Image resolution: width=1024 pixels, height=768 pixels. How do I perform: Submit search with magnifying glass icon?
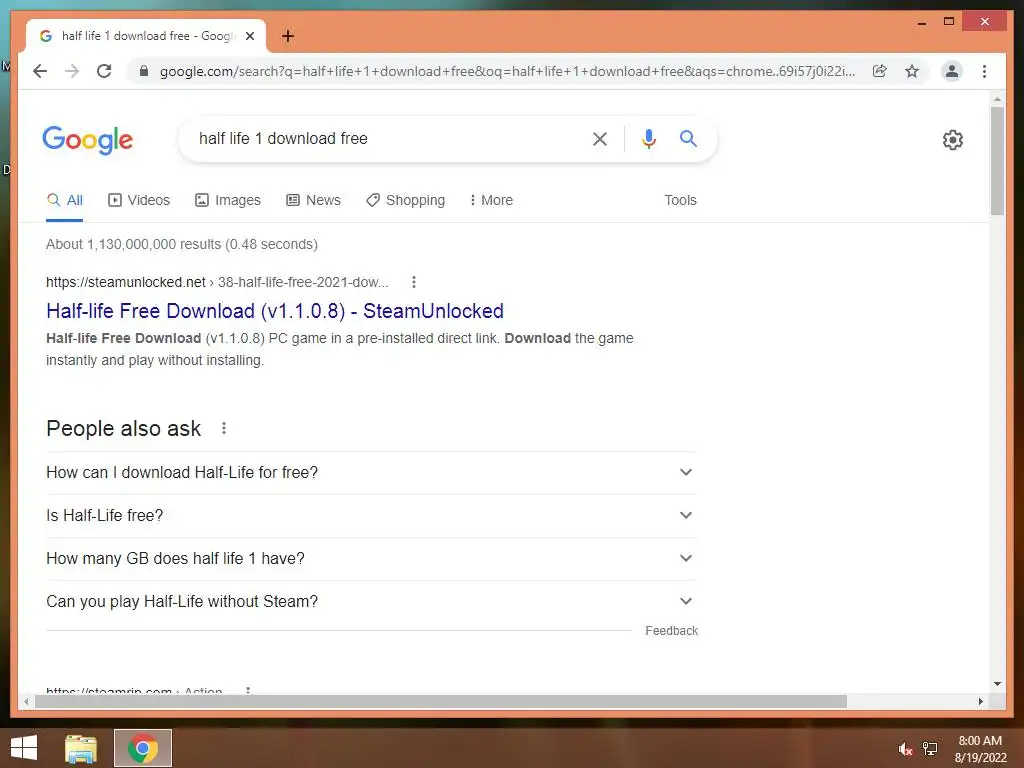click(688, 138)
